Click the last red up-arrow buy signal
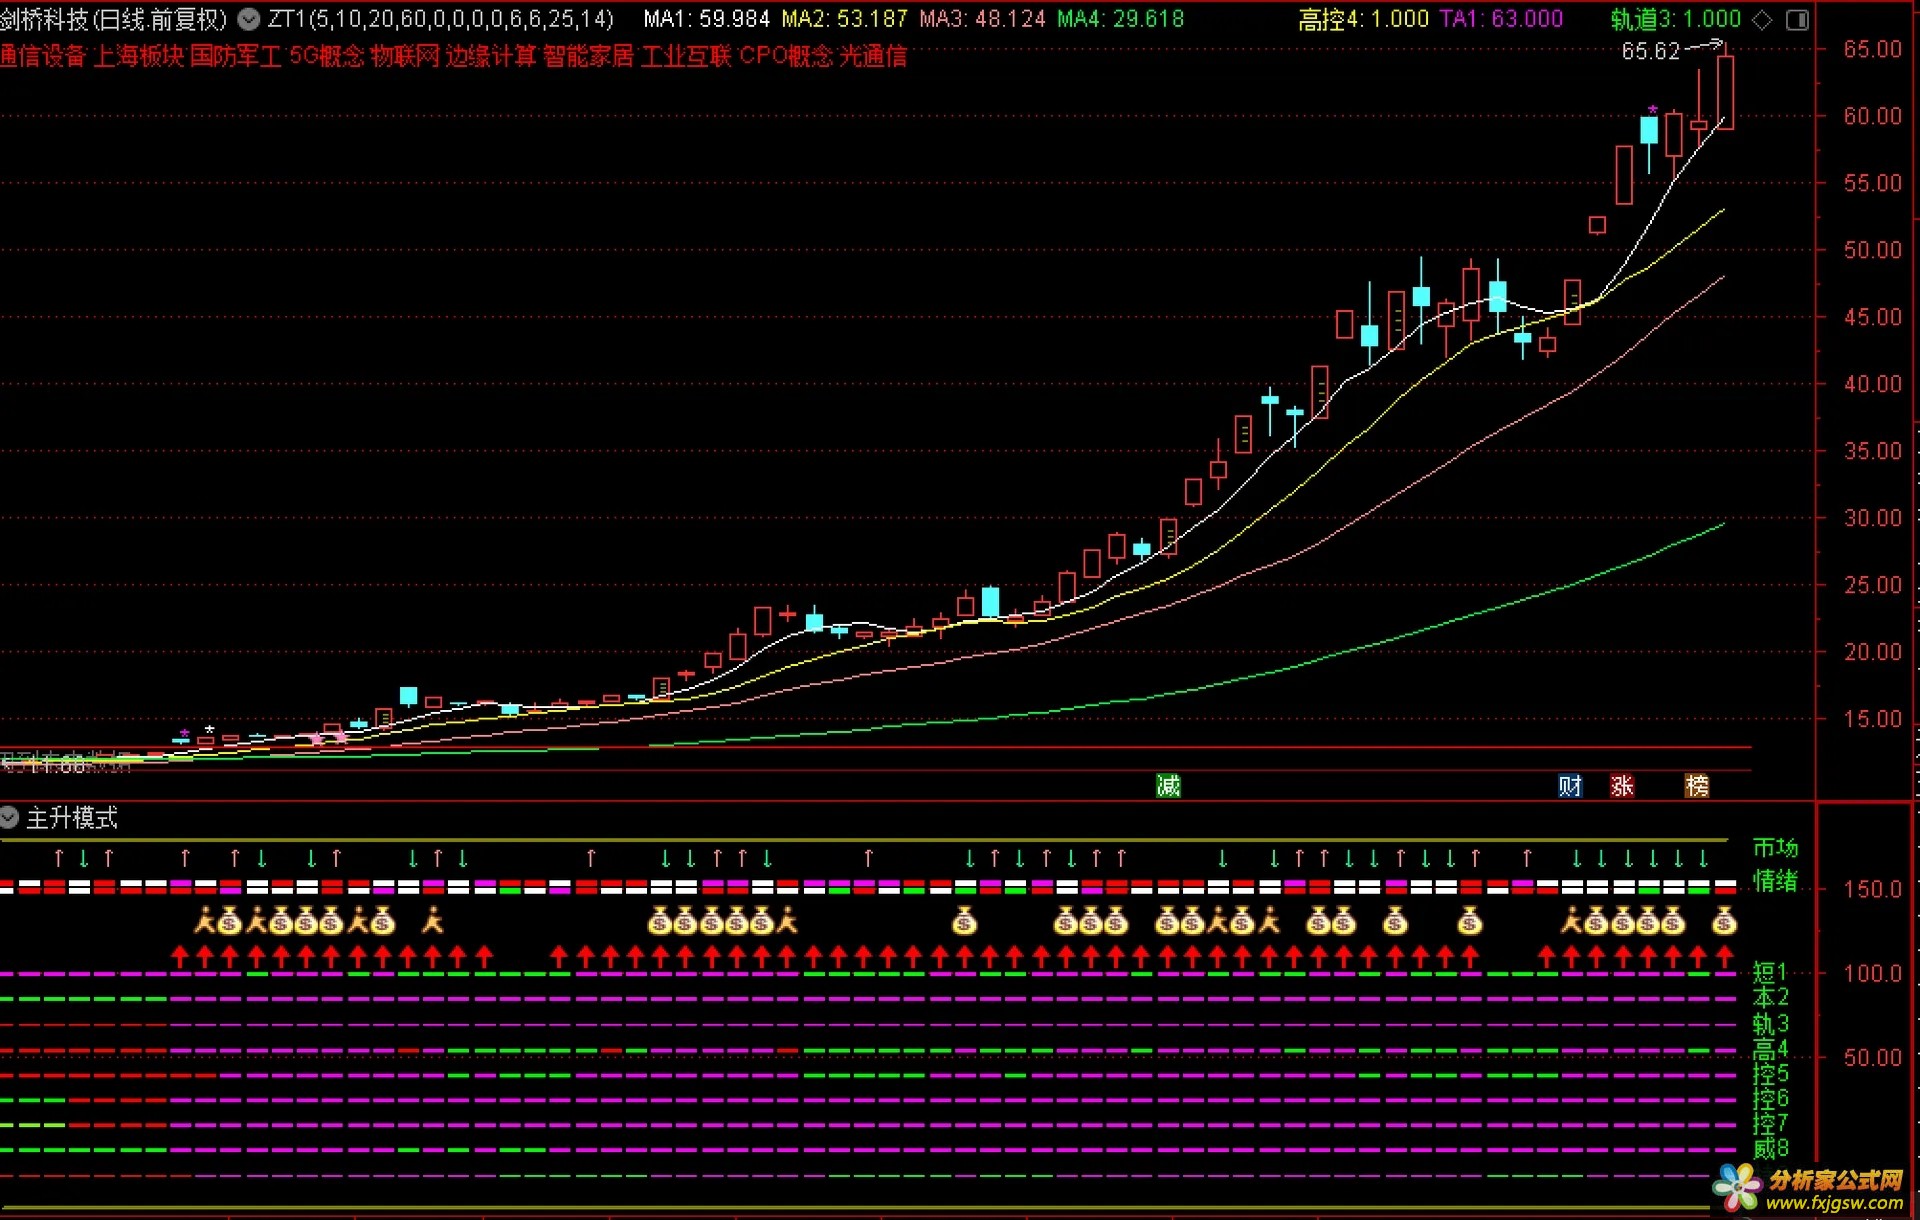The width and height of the screenshot is (1920, 1220). [x=1724, y=956]
